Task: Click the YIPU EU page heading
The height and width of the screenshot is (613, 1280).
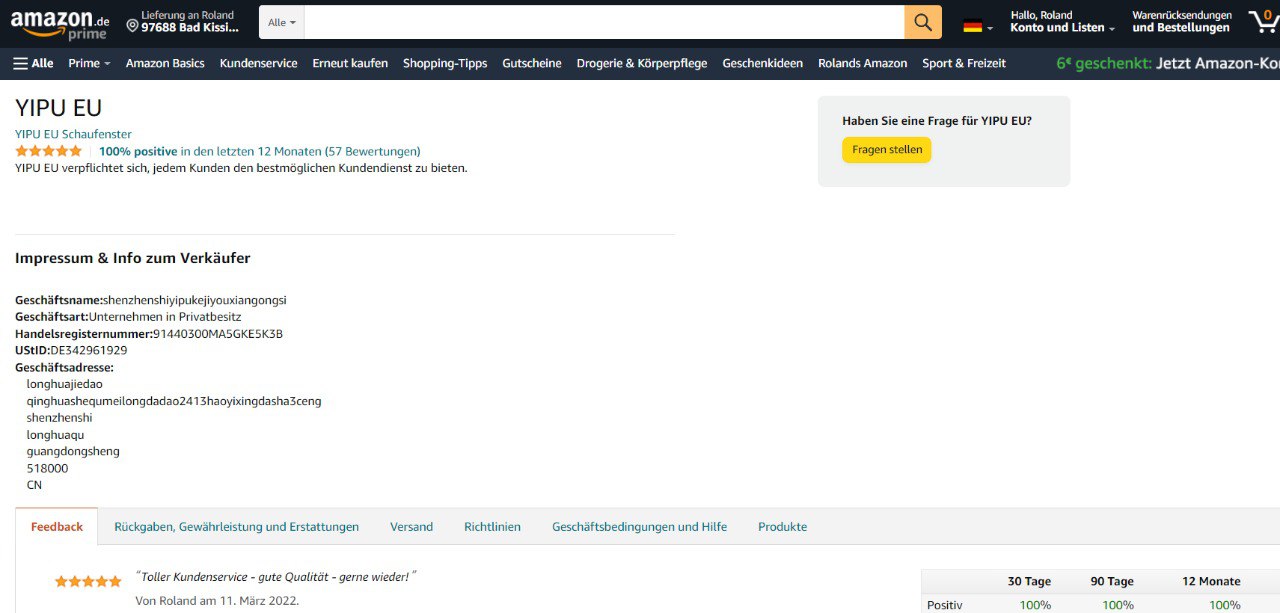Action: coord(58,108)
